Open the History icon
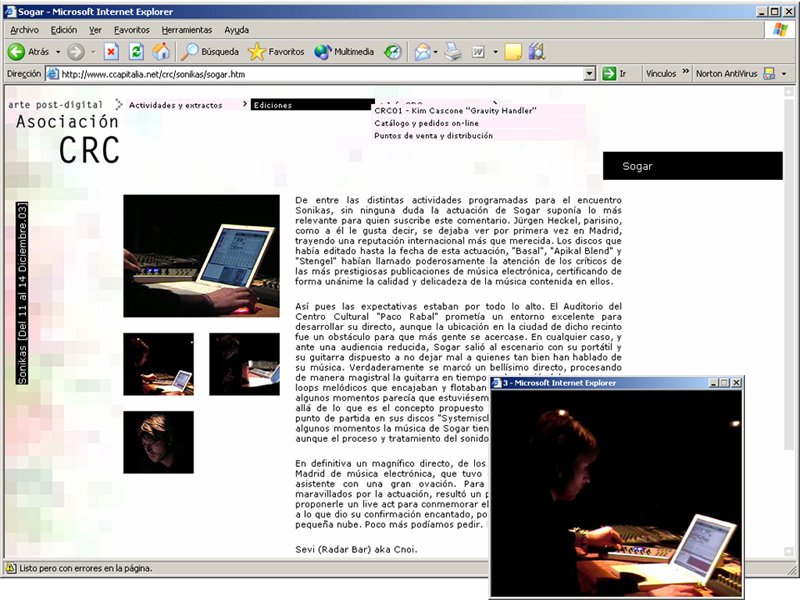 click(393, 52)
